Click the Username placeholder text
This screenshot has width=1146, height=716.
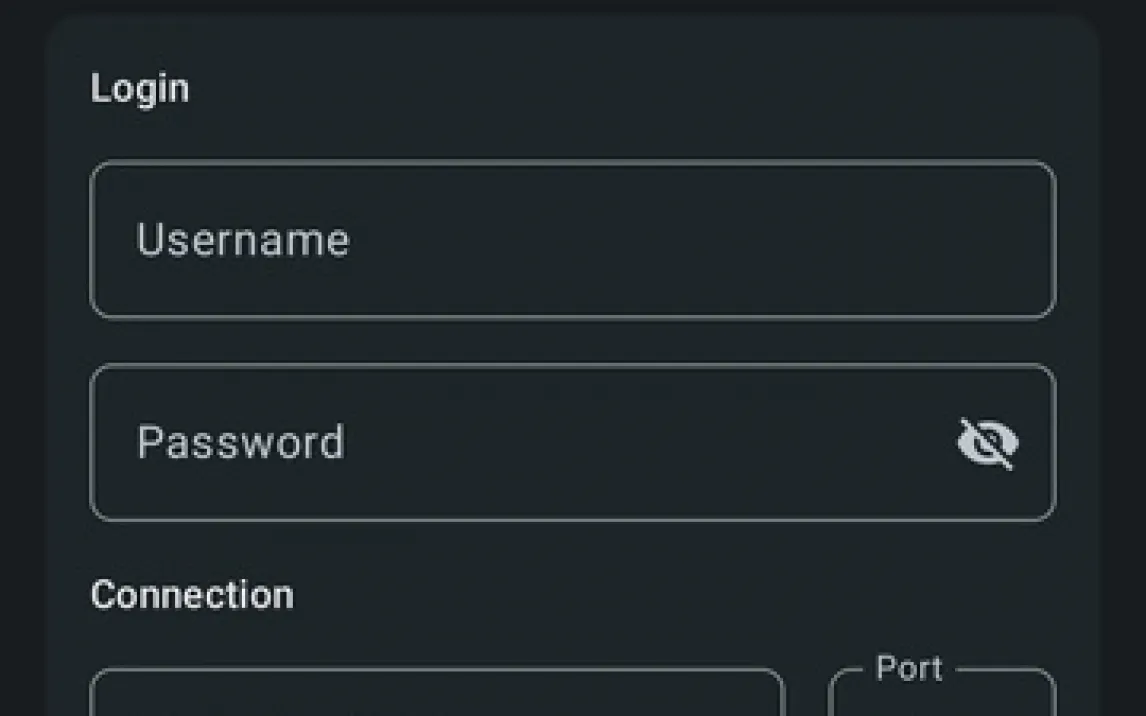point(243,240)
